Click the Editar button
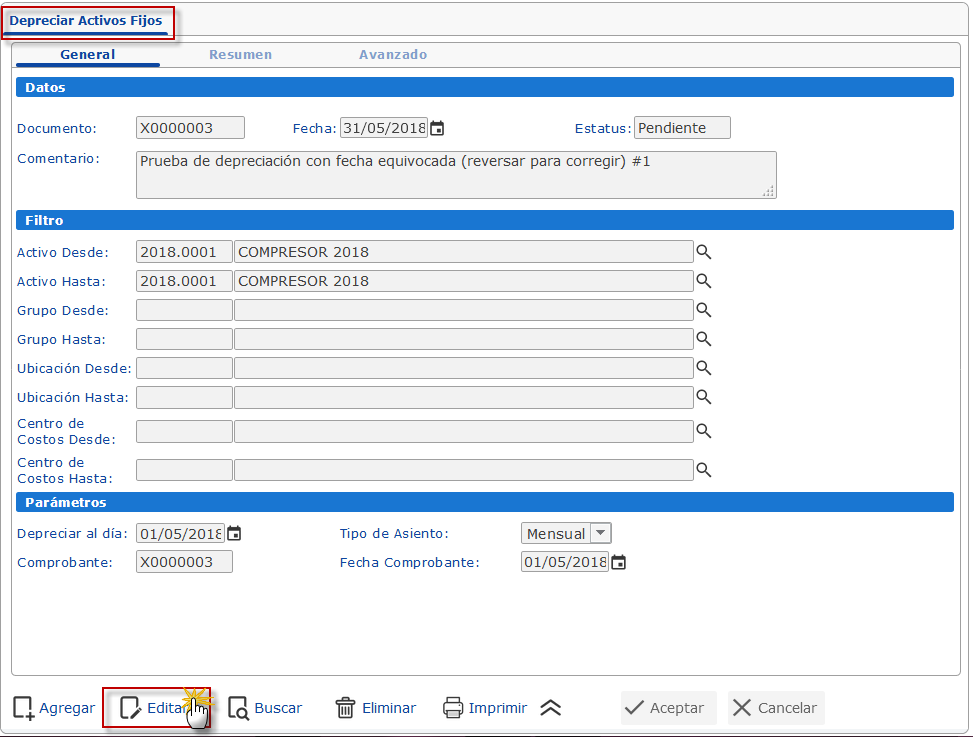This screenshot has width=973, height=737. (x=156, y=708)
